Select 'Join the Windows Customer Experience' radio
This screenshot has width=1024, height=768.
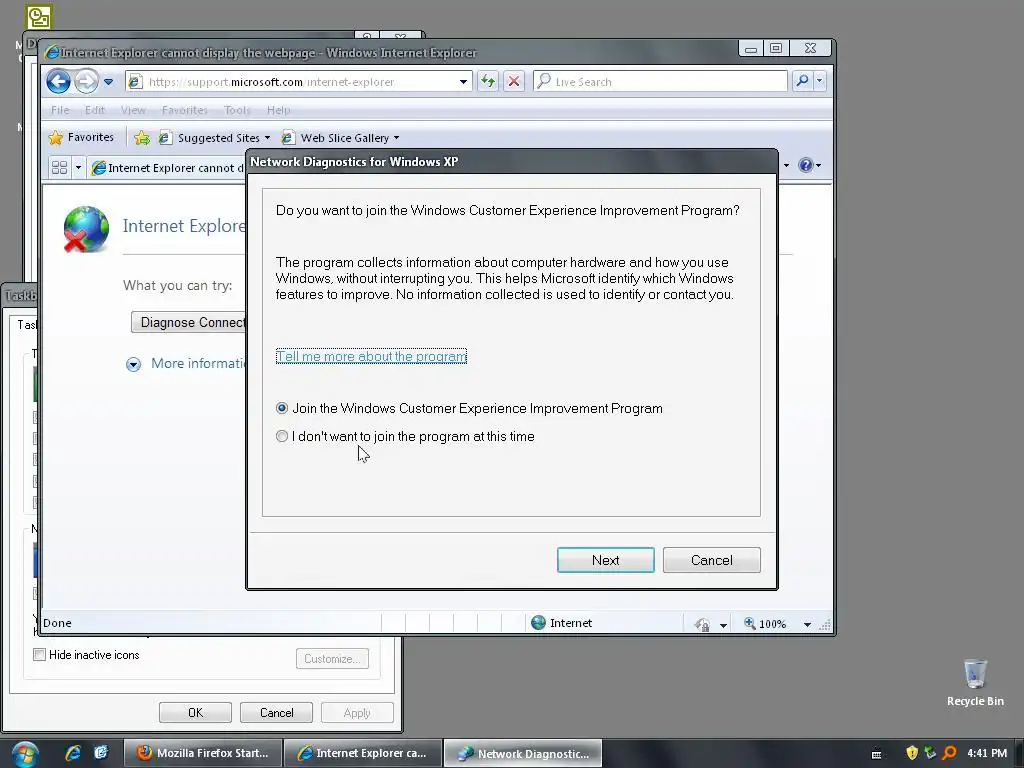click(281, 408)
